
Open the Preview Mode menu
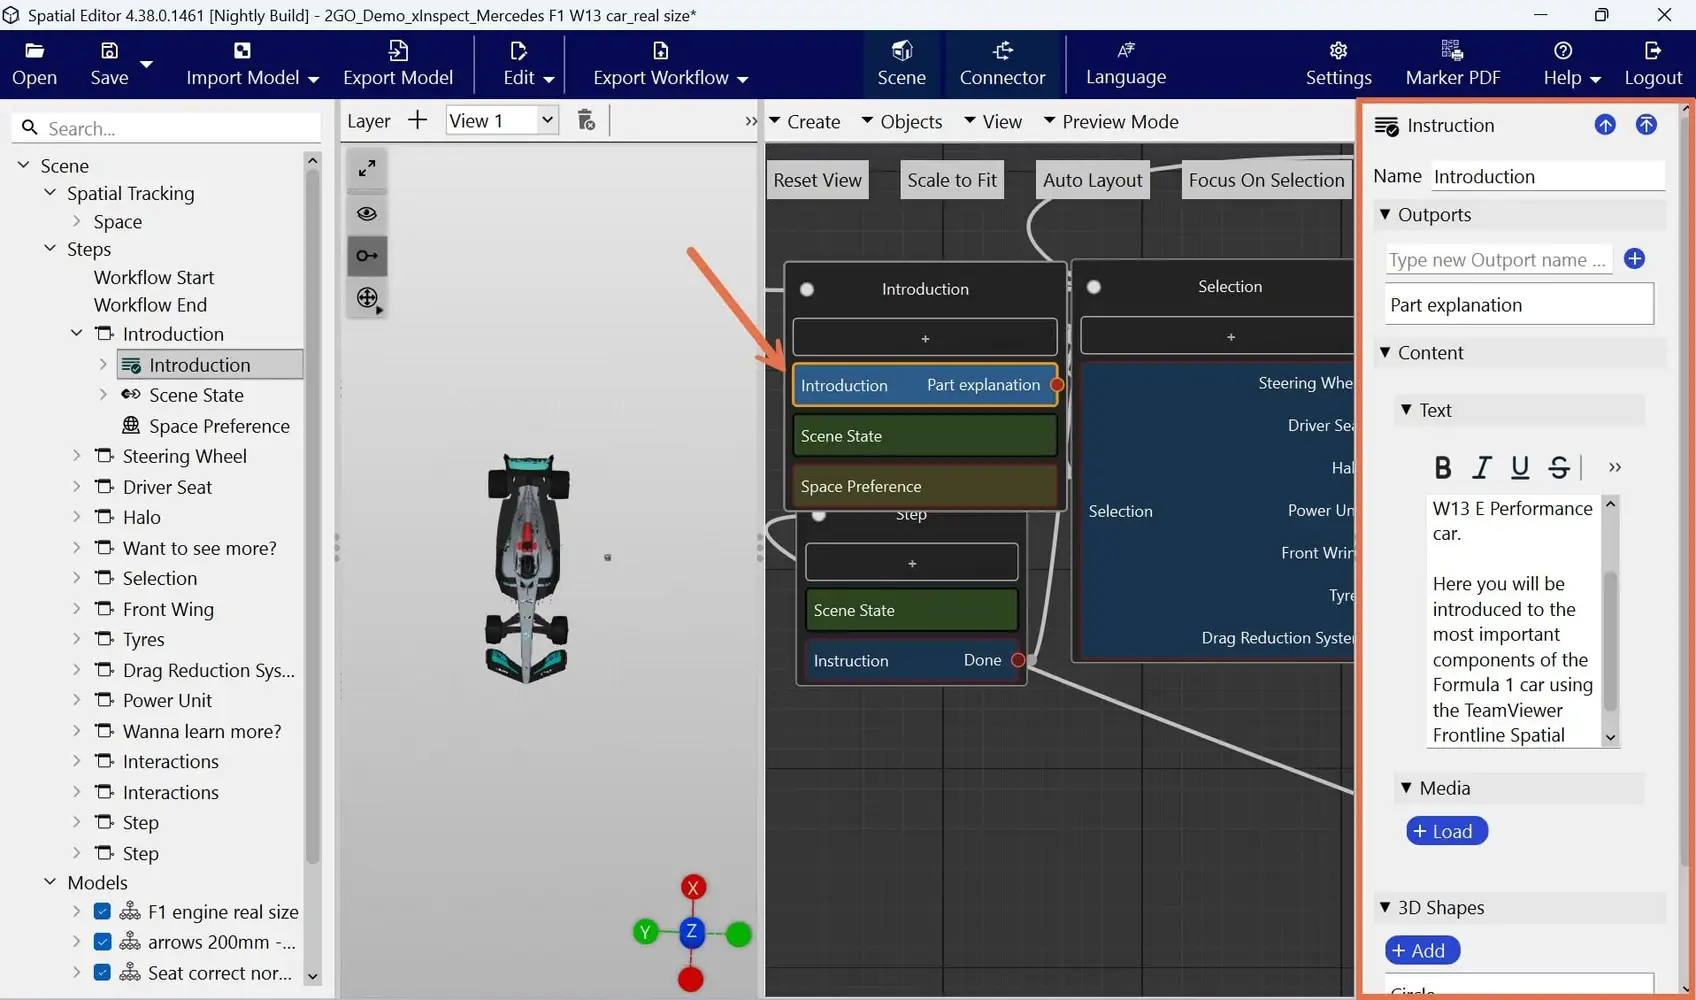[x=1111, y=121]
